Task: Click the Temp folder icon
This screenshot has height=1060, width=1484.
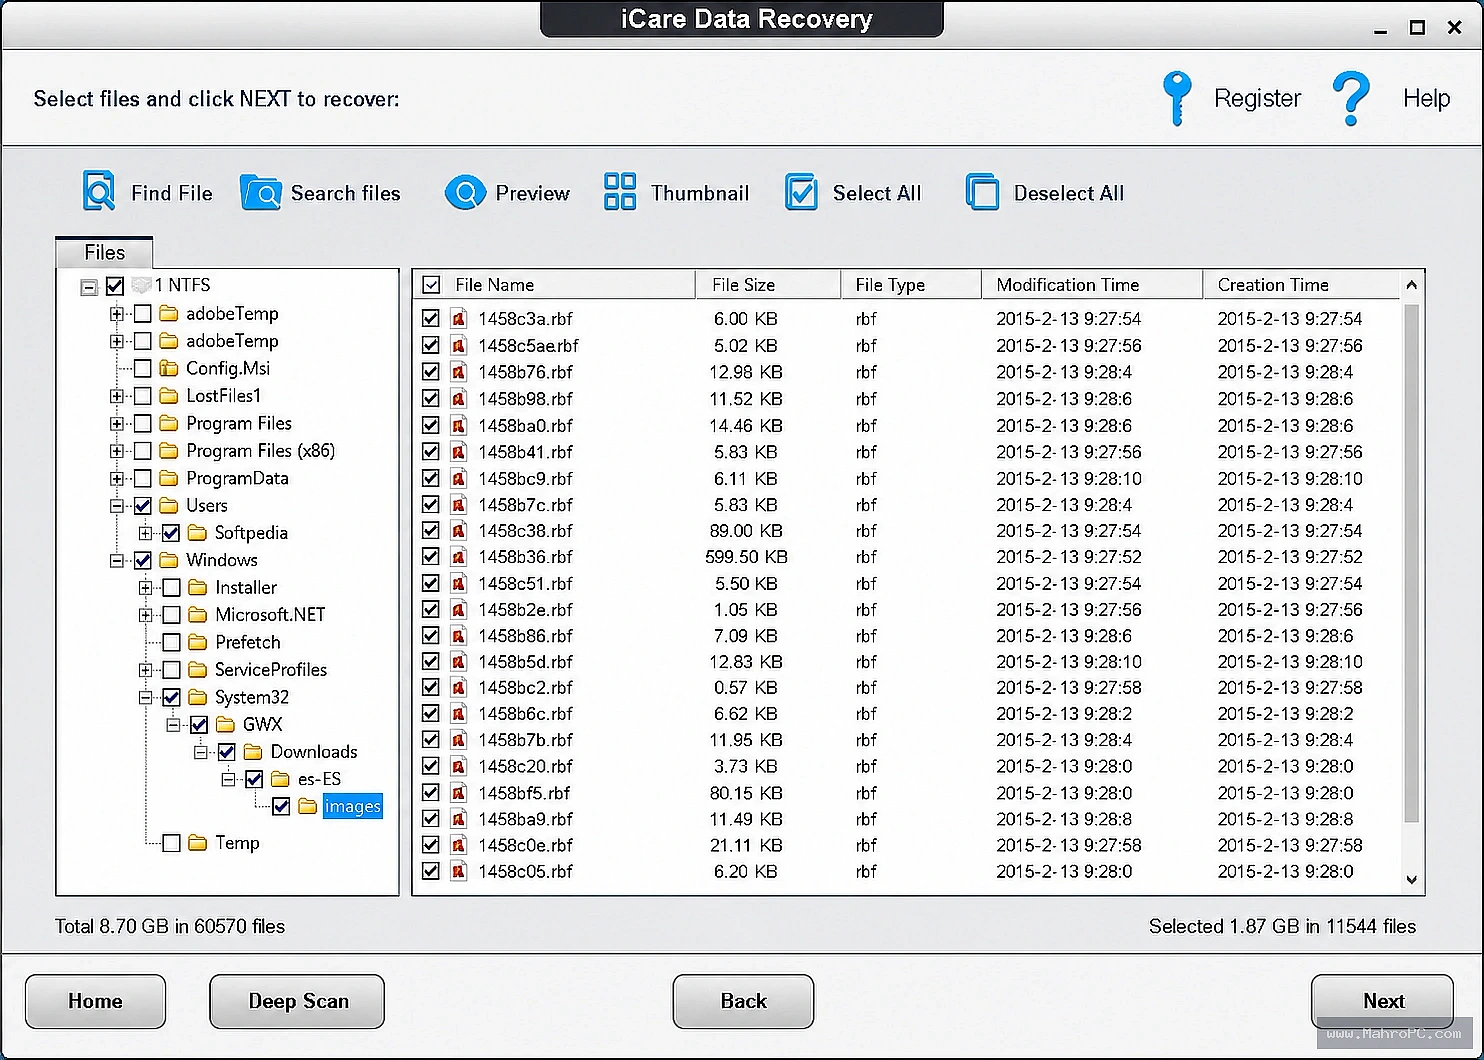Action: [198, 843]
